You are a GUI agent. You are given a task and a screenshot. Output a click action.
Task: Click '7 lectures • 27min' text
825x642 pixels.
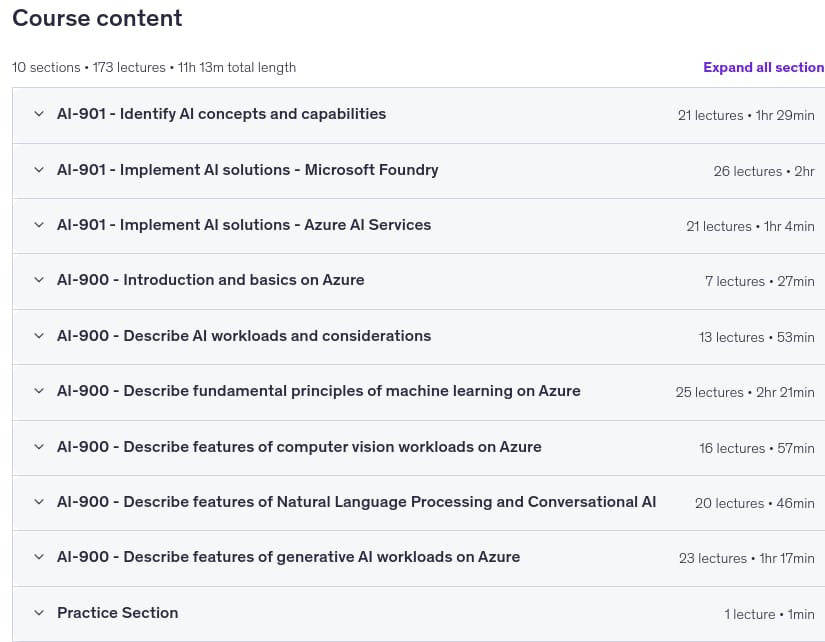760,282
